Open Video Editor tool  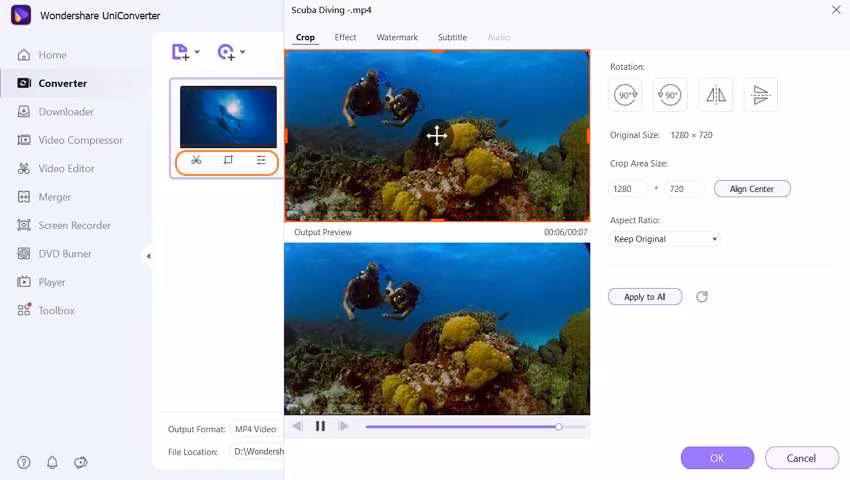tap(56, 169)
